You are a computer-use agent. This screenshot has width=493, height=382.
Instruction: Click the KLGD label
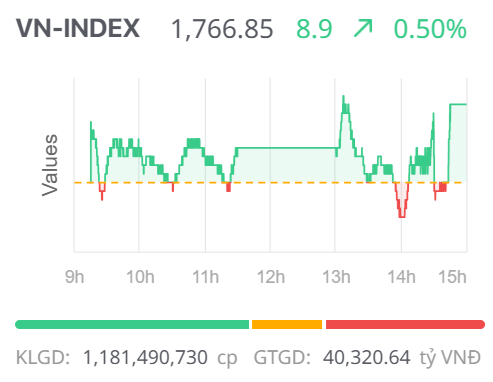43,358
